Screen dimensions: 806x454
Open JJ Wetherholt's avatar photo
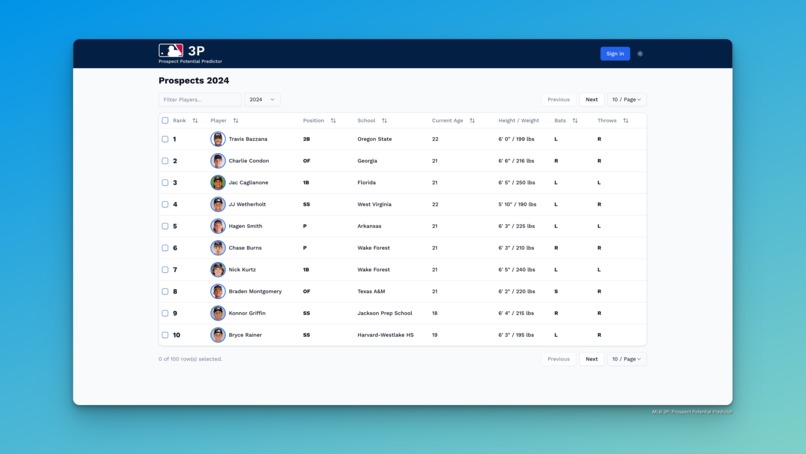click(x=218, y=204)
